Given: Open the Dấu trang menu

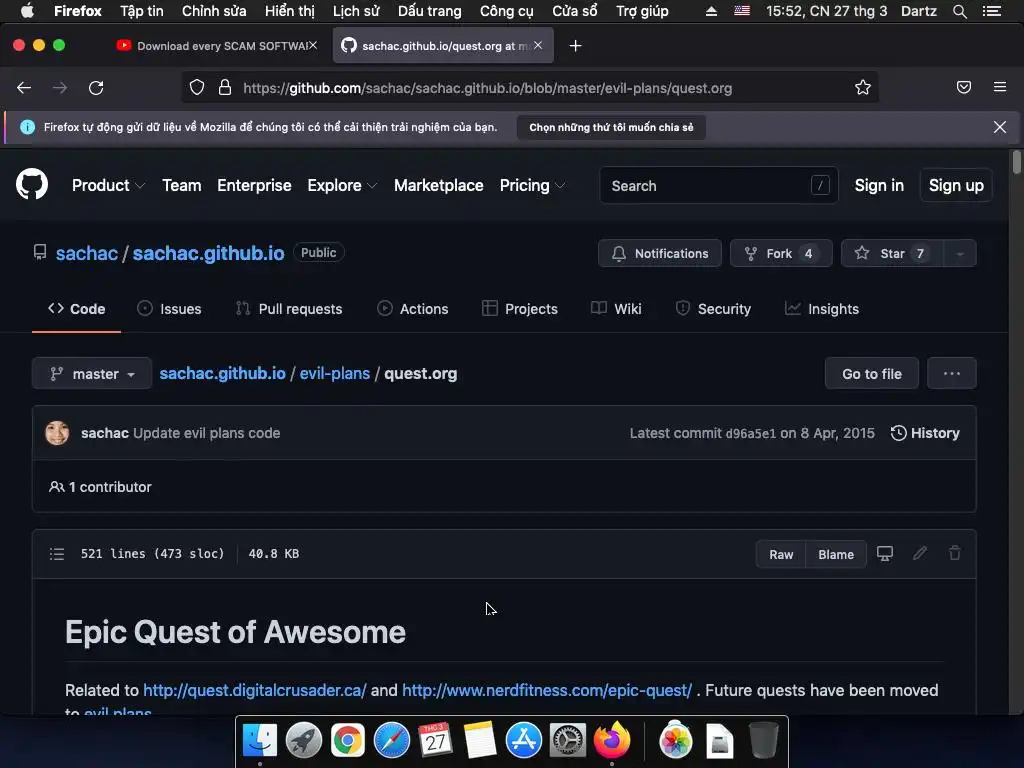Looking at the screenshot, I should pos(430,11).
